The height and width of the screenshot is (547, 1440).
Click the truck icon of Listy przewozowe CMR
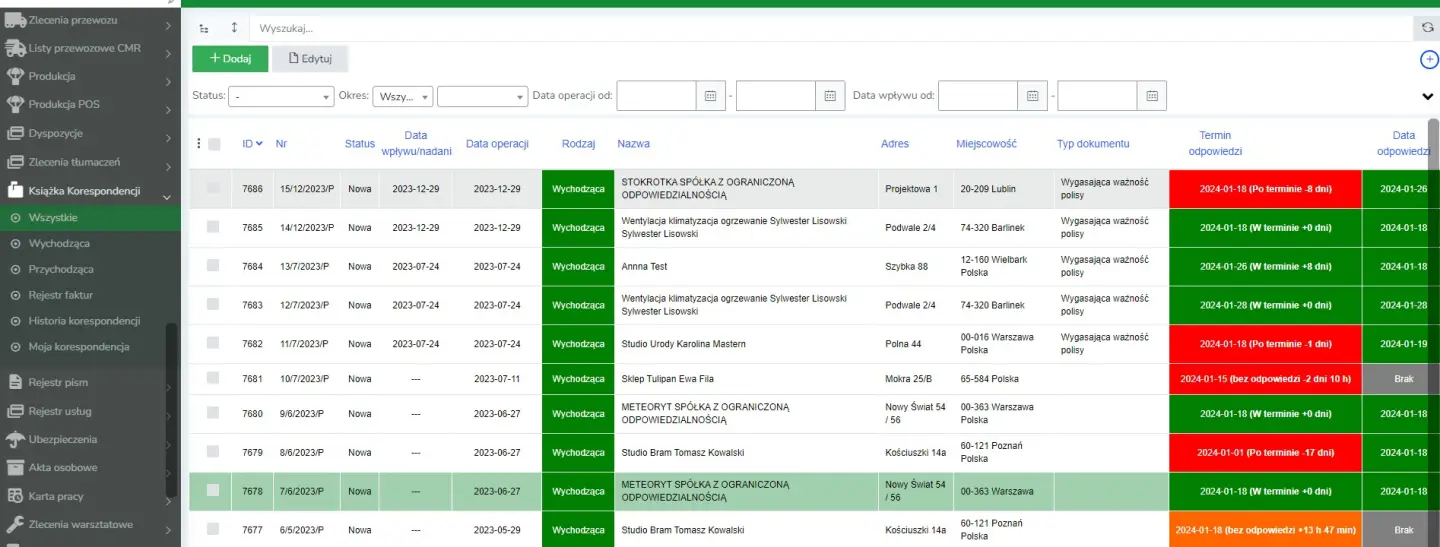point(14,48)
